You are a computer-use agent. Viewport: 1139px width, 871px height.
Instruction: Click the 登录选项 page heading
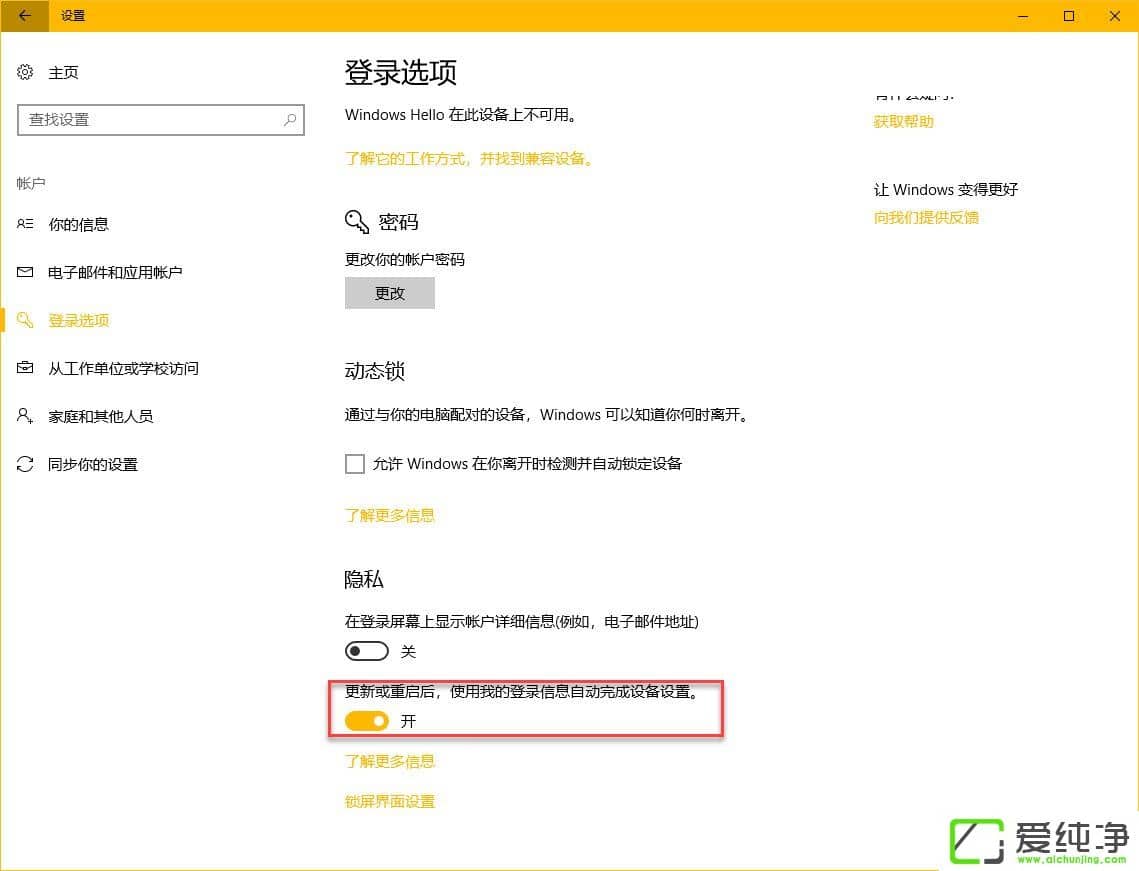[400, 72]
